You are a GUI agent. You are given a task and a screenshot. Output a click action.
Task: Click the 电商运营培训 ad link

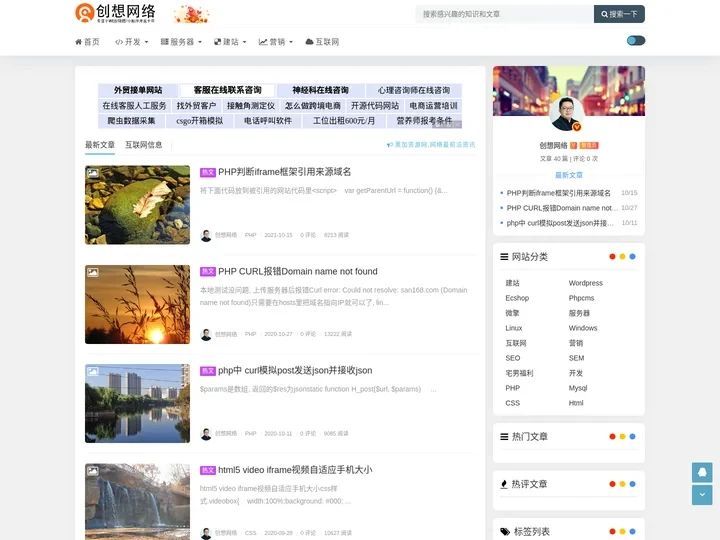(433, 106)
